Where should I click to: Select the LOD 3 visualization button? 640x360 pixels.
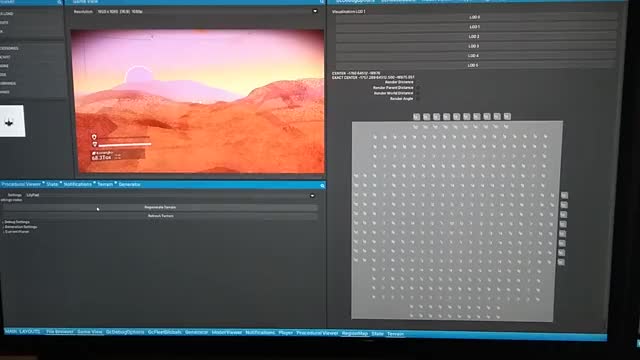tap(475, 47)
